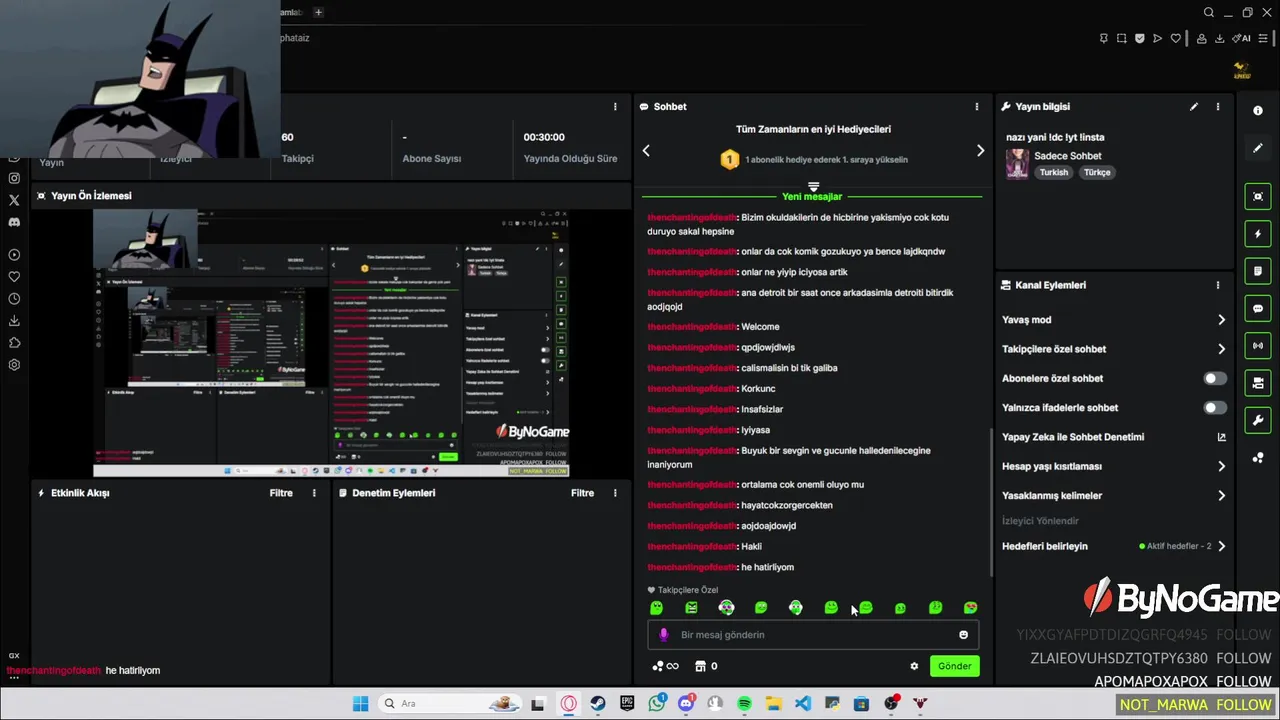Open sidebar settings gear icon
The image size is (1280, 720).
[x=14, y=365]
